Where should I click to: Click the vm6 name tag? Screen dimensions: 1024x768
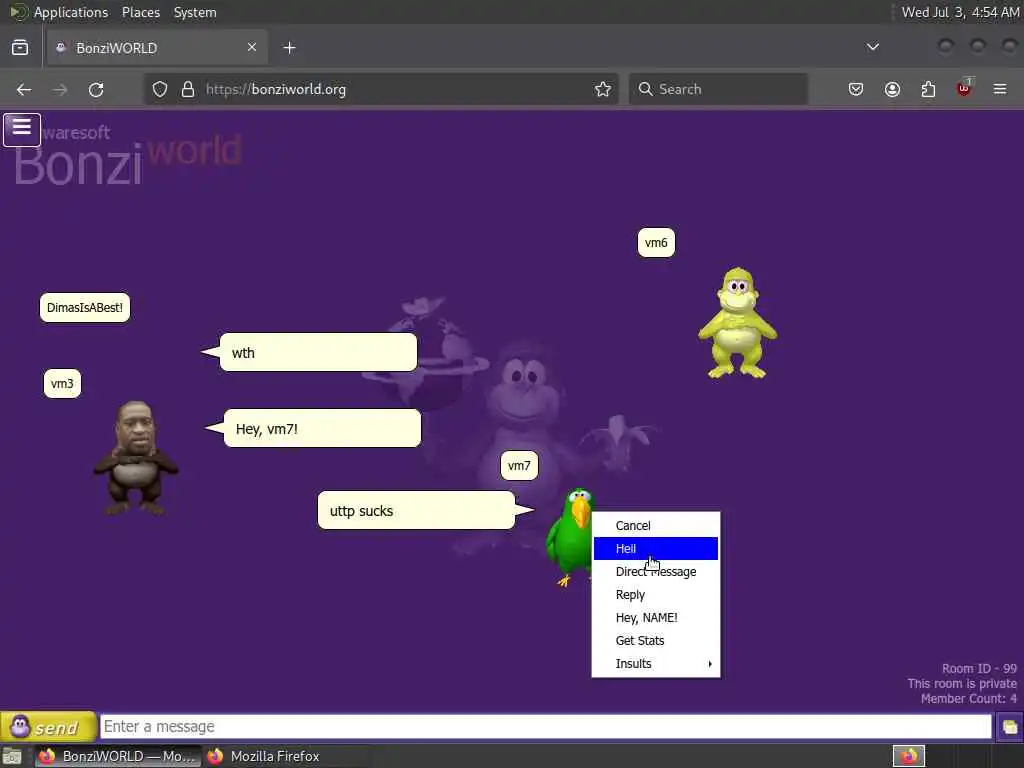click(656, 243)
